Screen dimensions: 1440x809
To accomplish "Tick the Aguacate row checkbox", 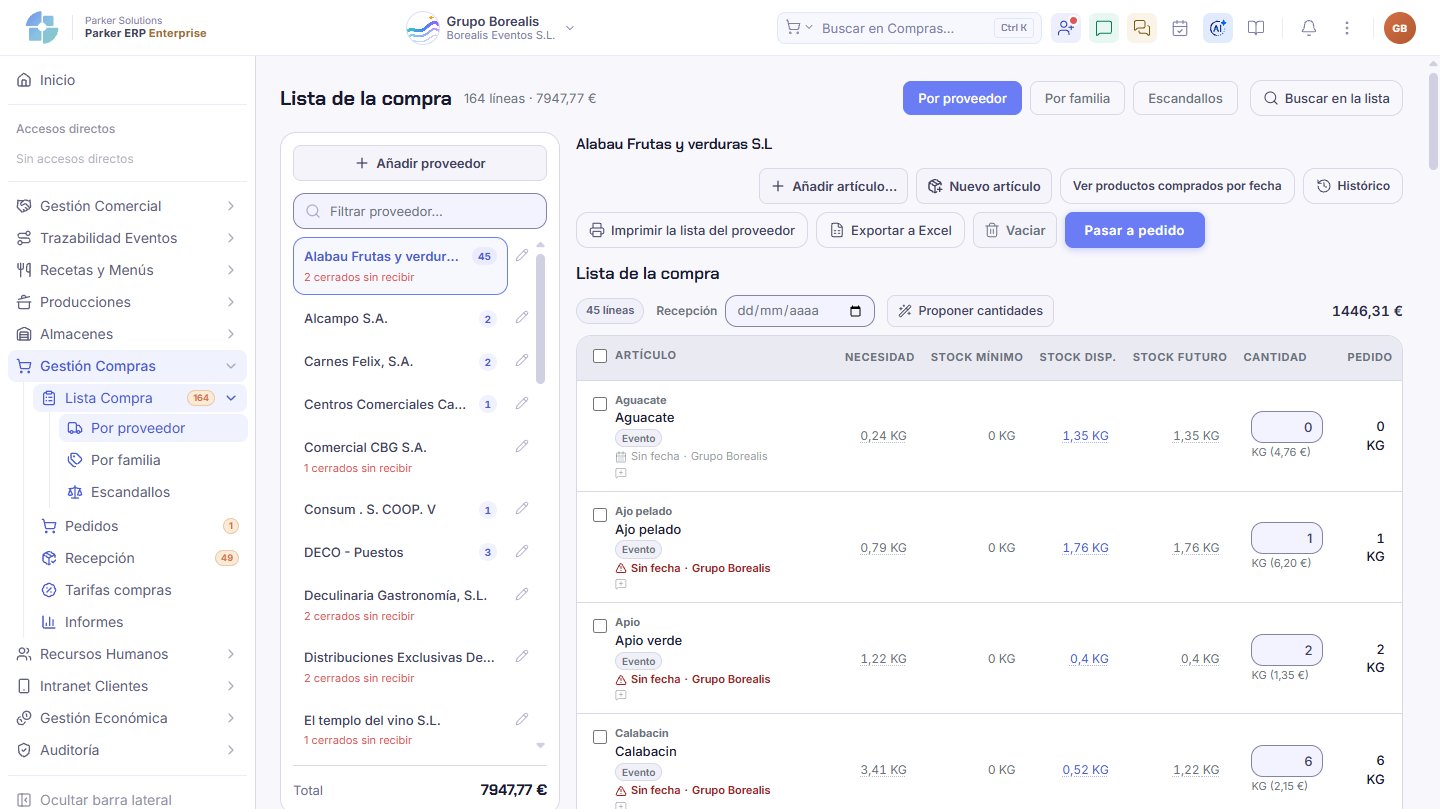I will coord(600,404).
